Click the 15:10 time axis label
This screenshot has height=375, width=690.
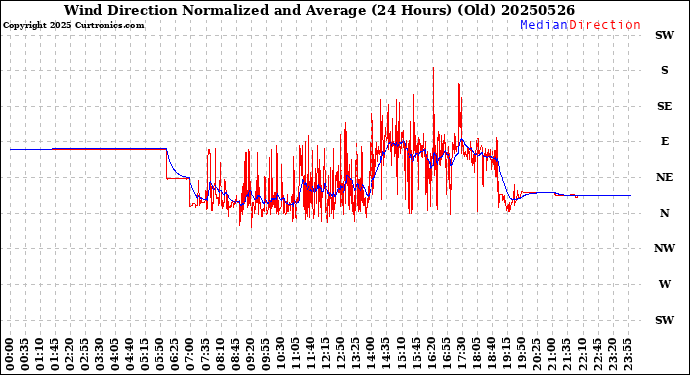tap(401, 355)
